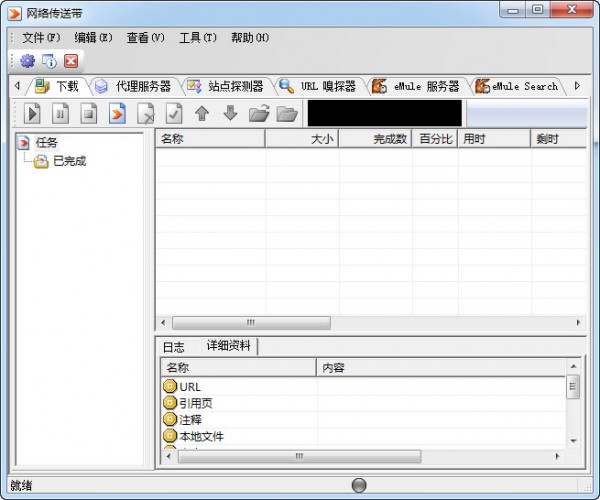
Task: Click the settings gear icon
Action: pyautogui.click(x=27, y=61)
